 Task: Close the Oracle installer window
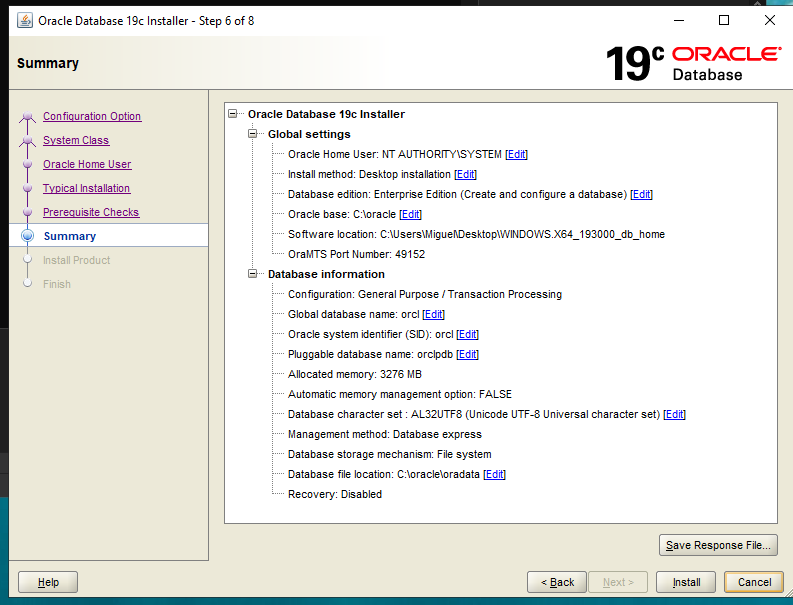click(x=769, y=20)
